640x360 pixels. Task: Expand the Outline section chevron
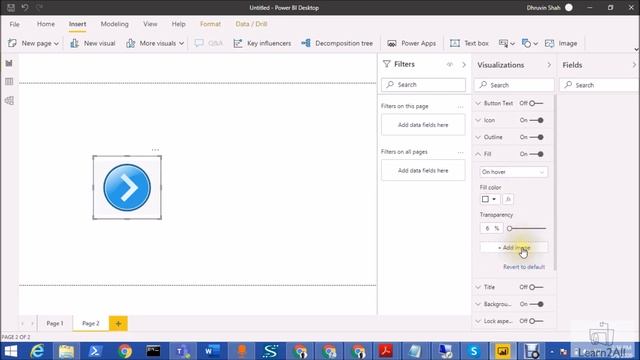tap(478, 137)
